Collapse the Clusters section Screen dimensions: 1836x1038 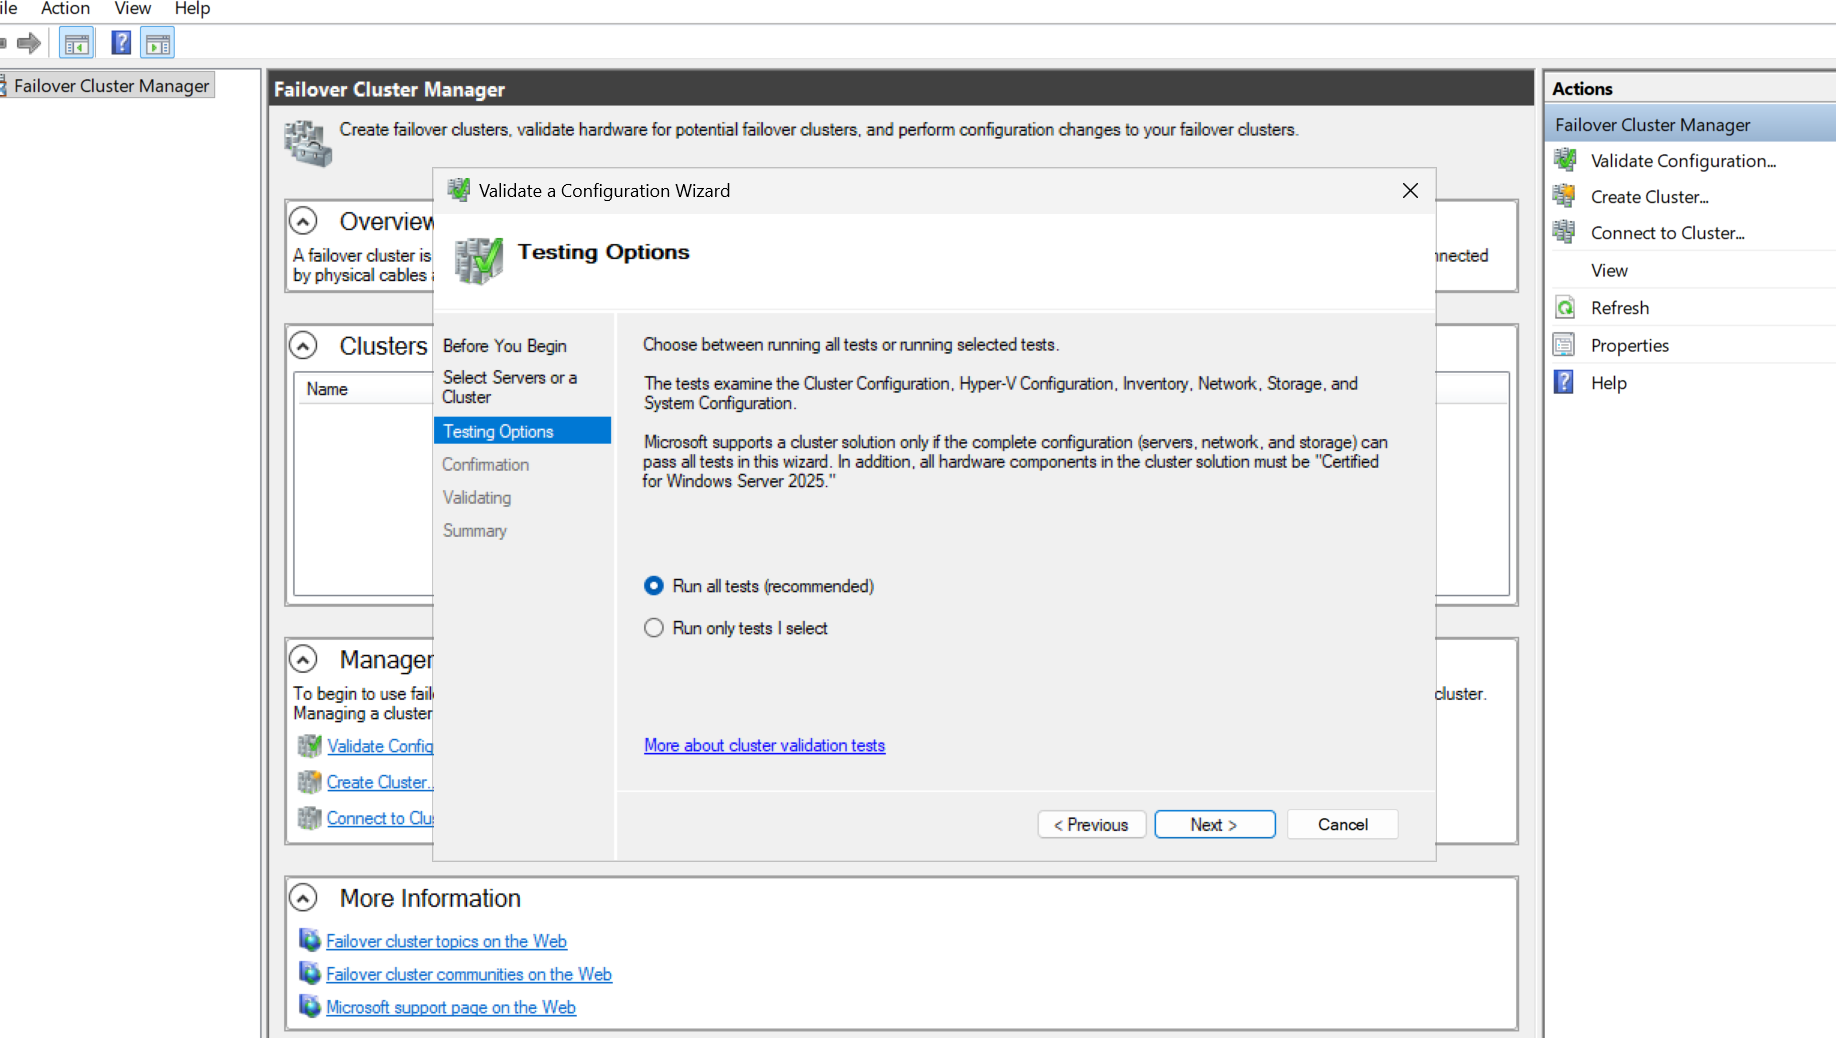(x=303, y=345)
